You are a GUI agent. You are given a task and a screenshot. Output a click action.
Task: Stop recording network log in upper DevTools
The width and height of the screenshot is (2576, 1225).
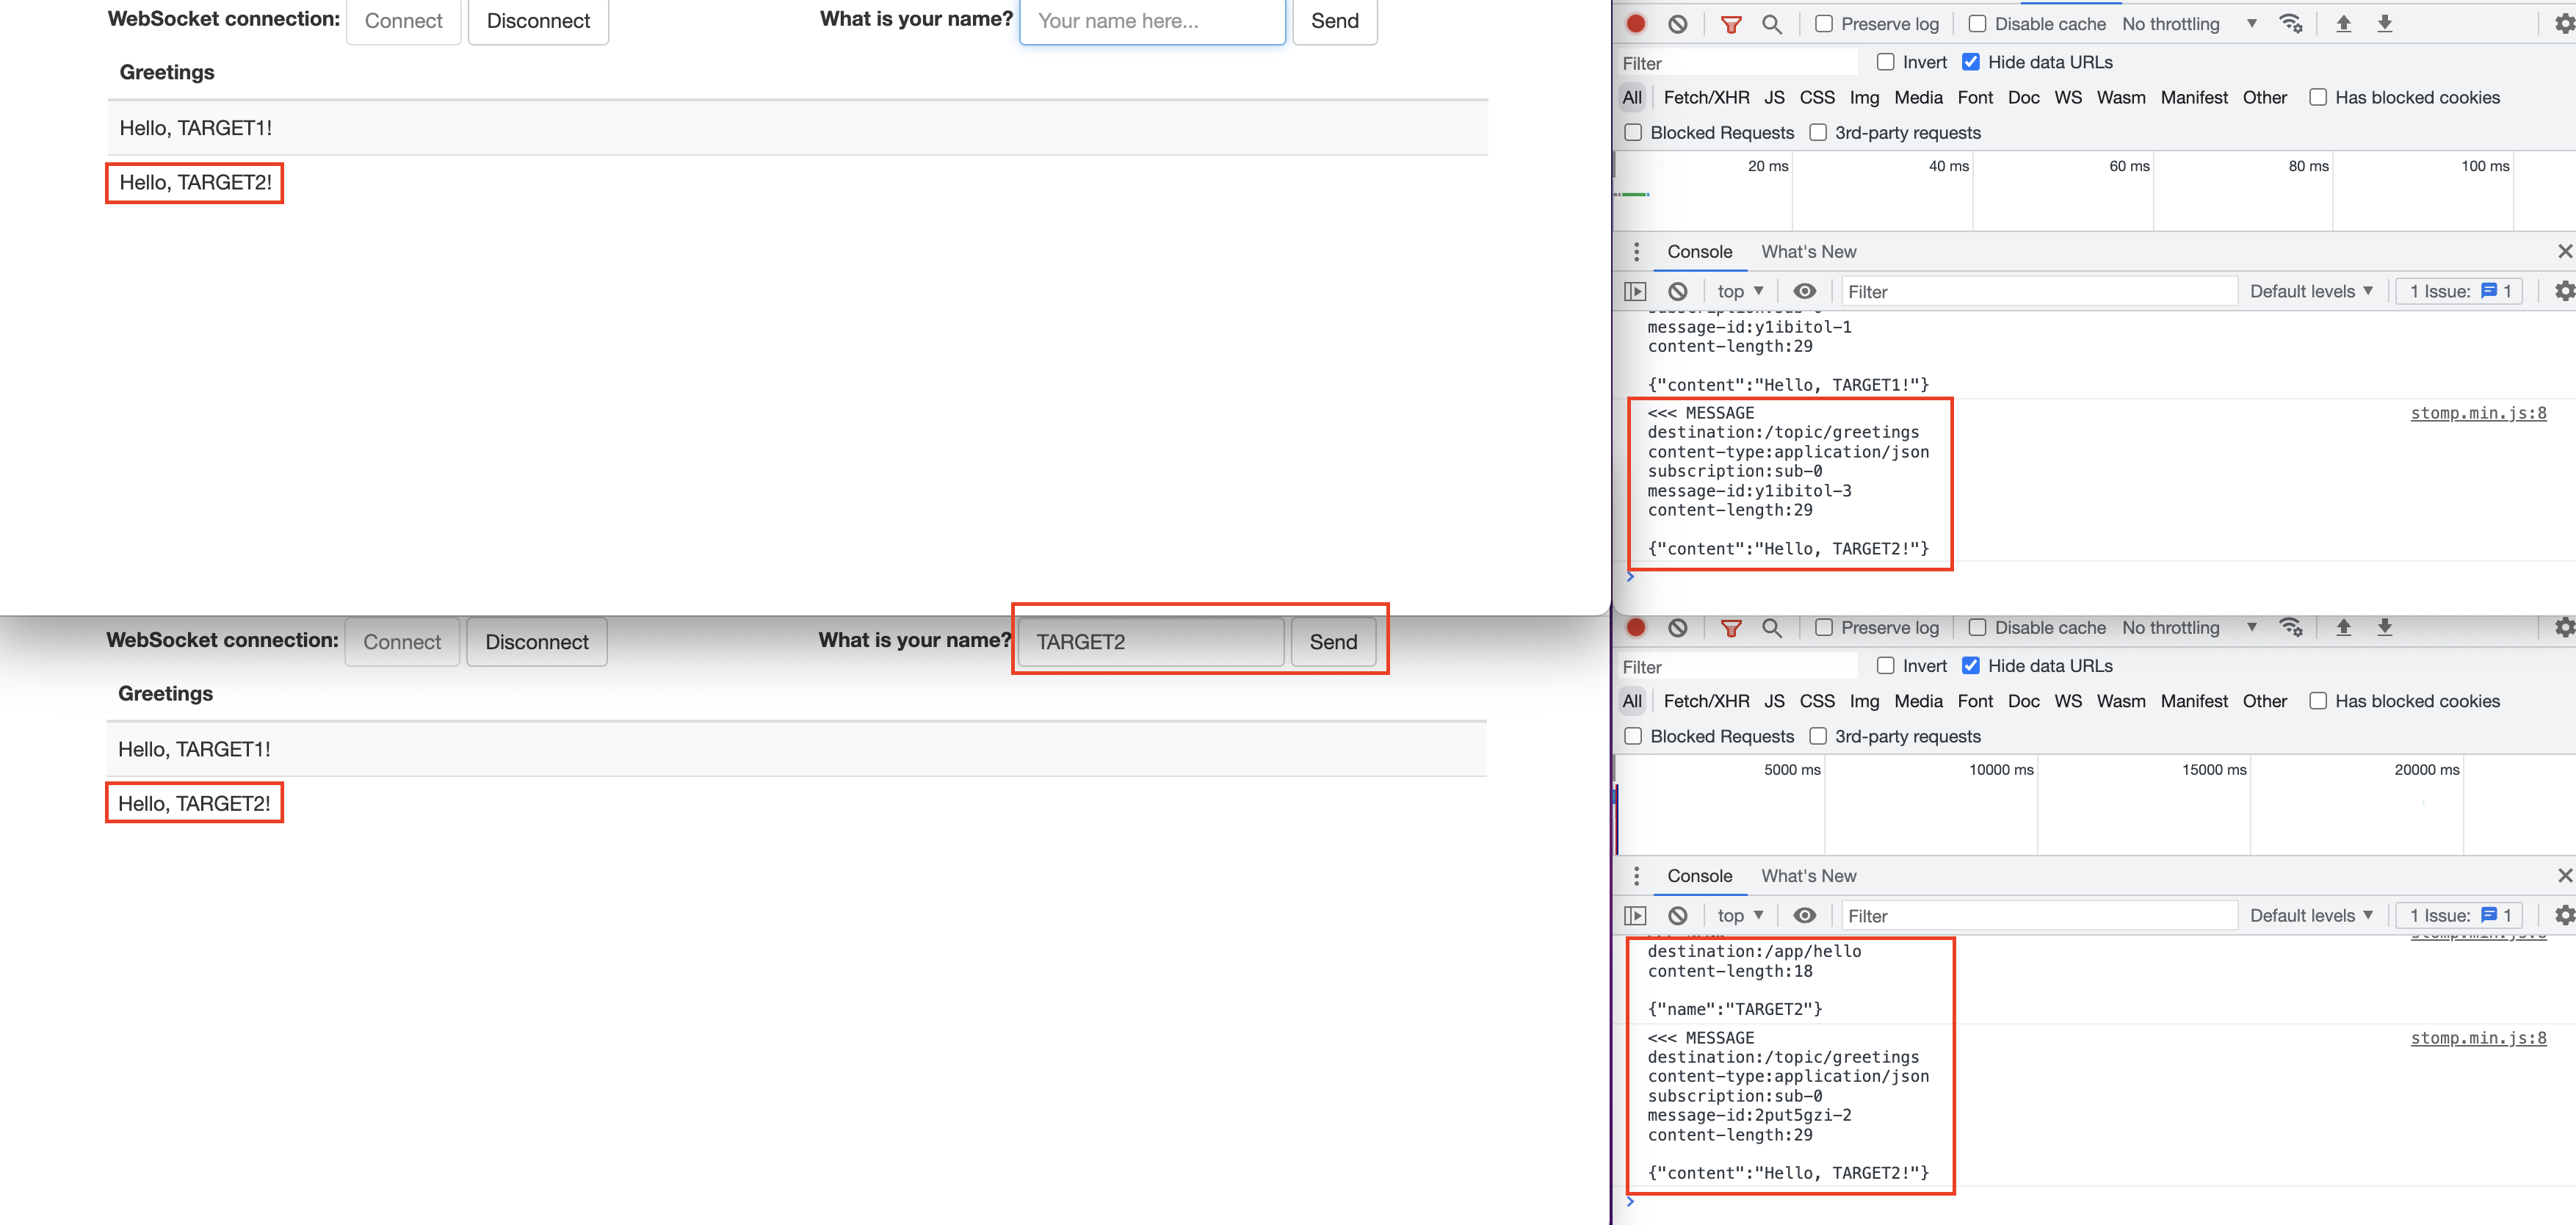click(1636, 23)
